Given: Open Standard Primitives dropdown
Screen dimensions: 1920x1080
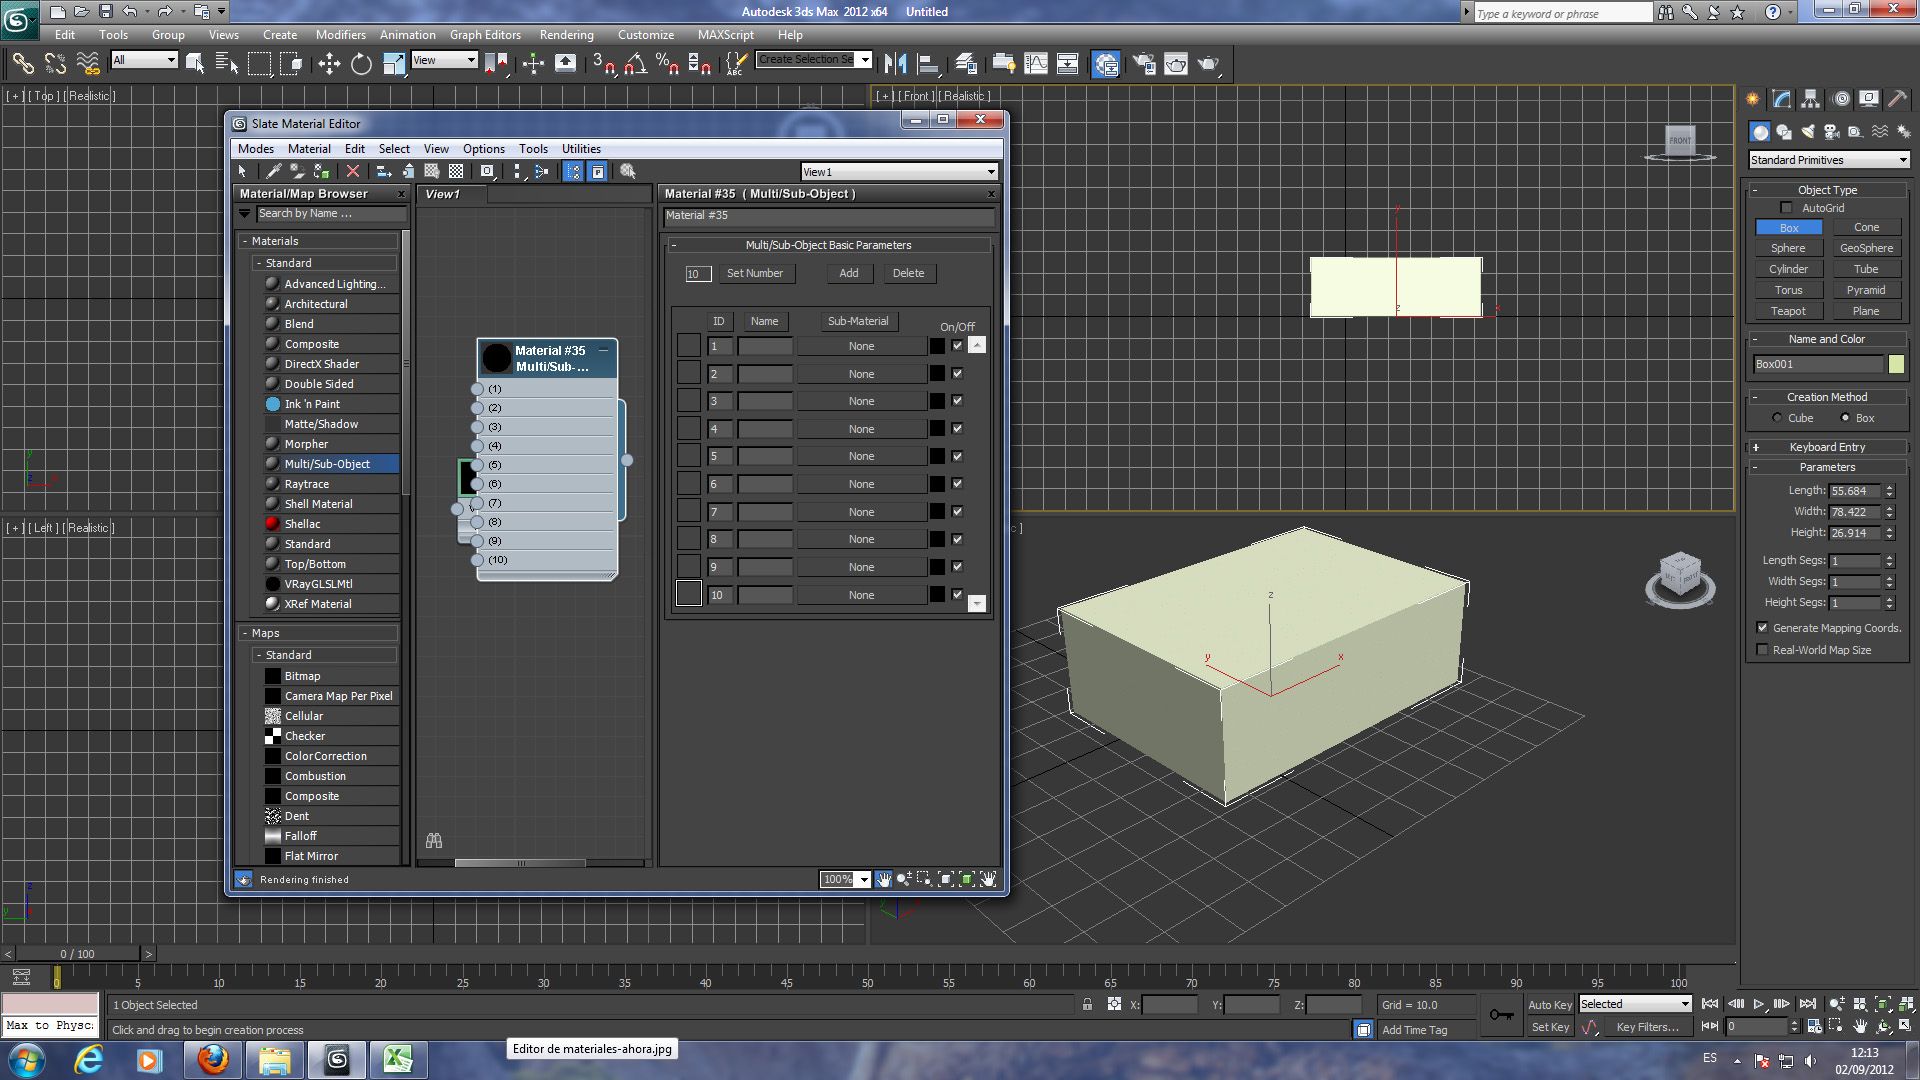Looking at the screenshot, I should [x=1828, y=160].
